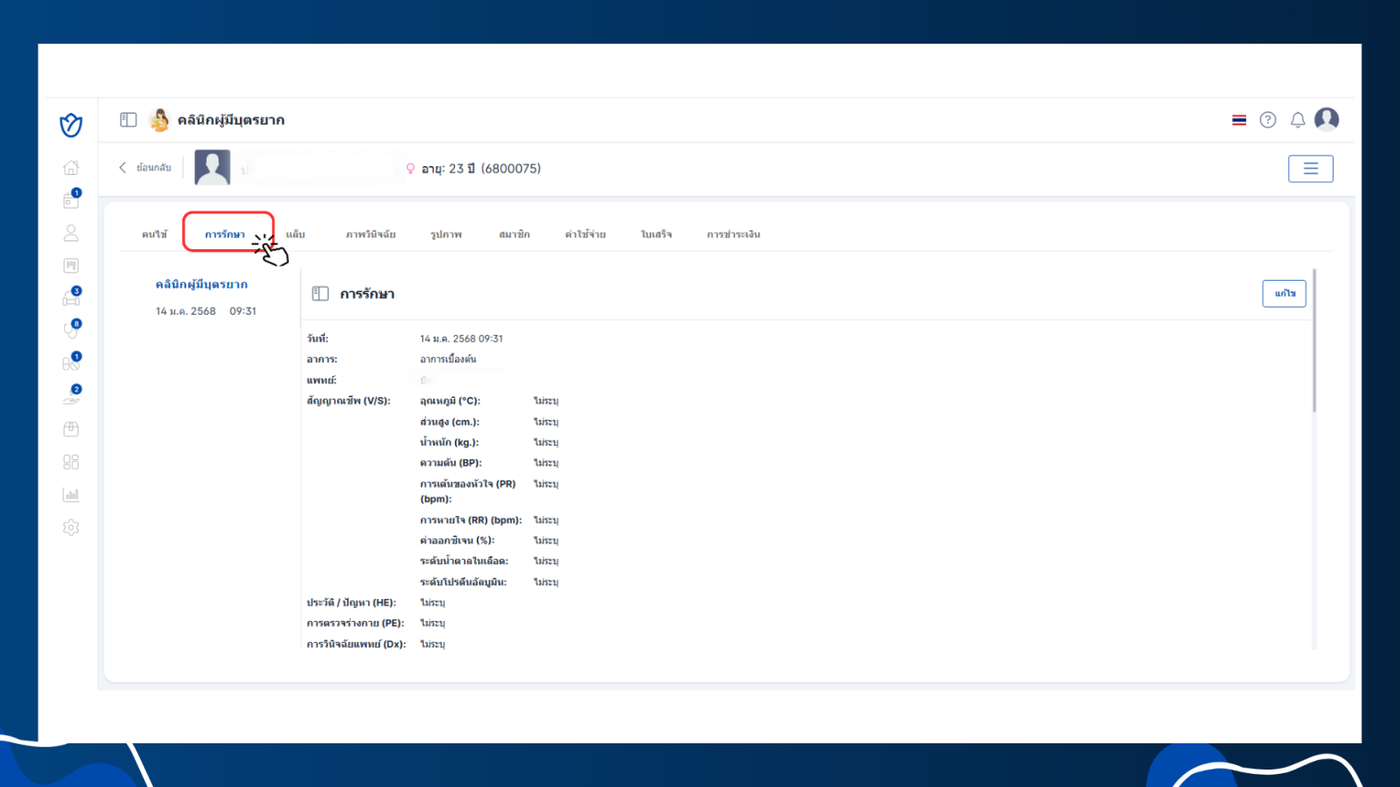Click the วันที่ value 14 ม.ค. 2568 09:31

[461, 339]
